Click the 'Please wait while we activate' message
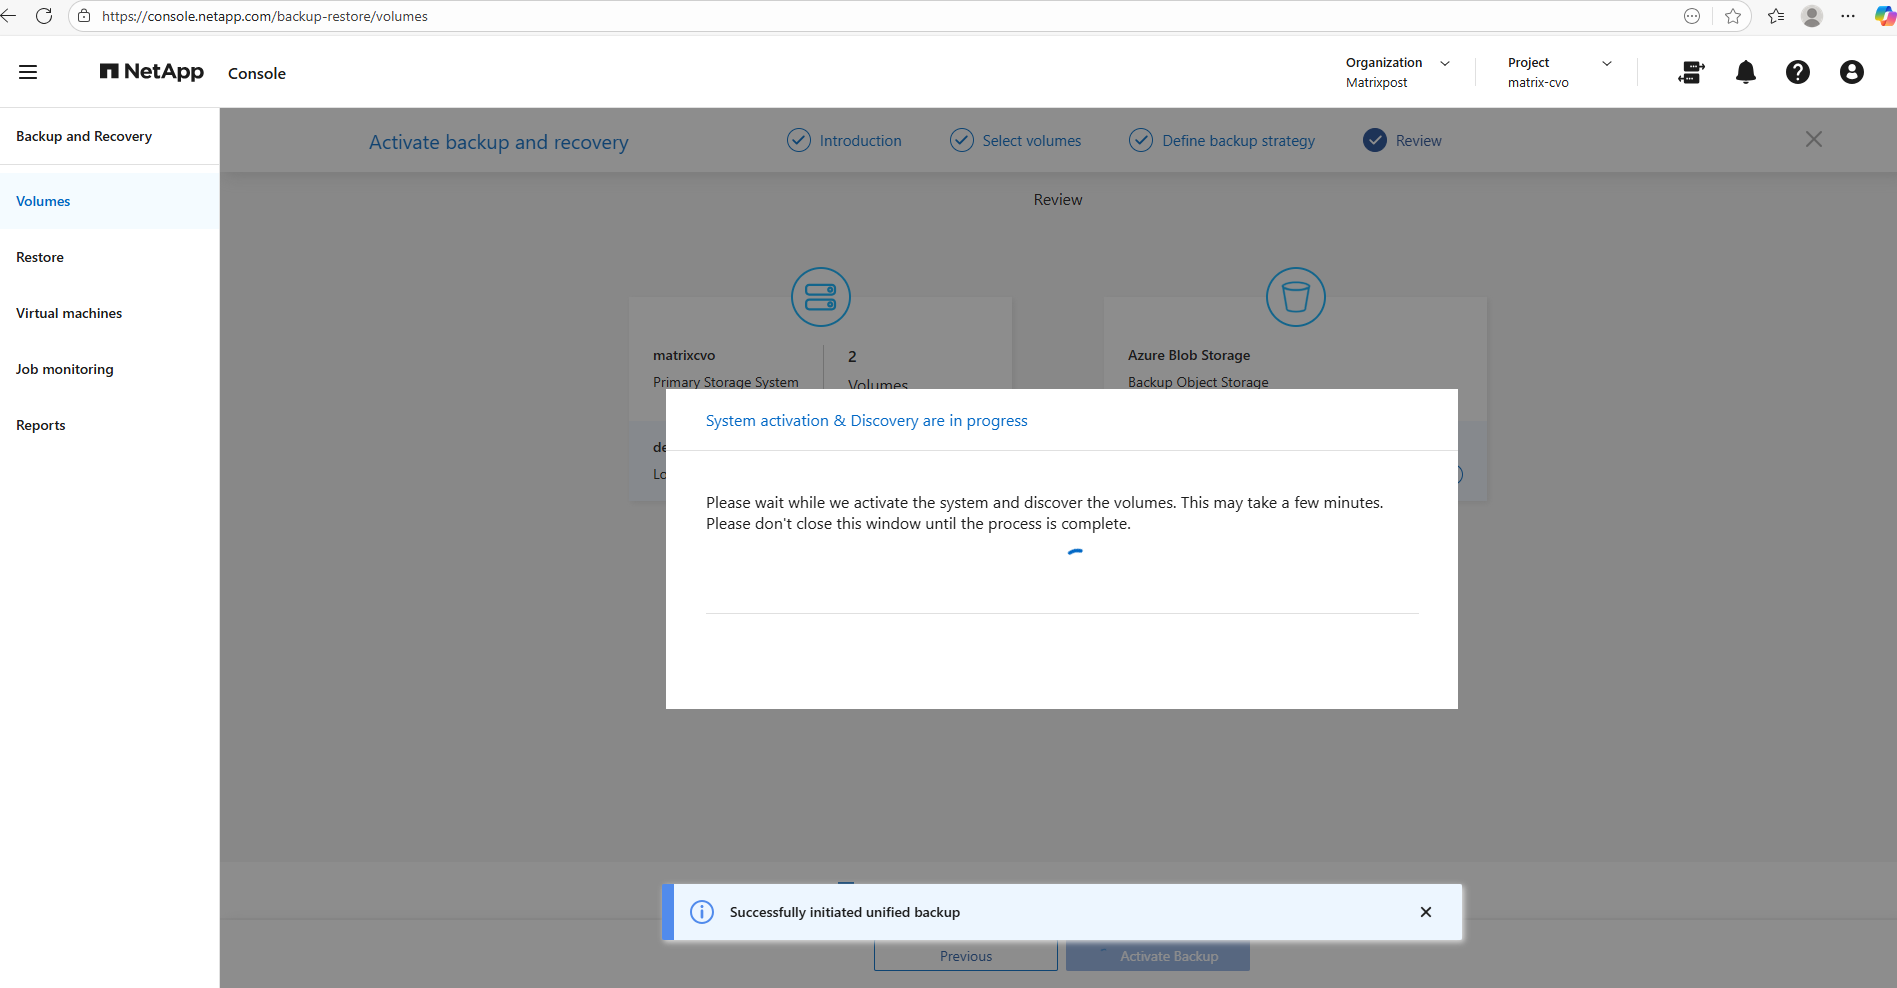This screenshot has height=988, width=1897. tap(1045, 513)
